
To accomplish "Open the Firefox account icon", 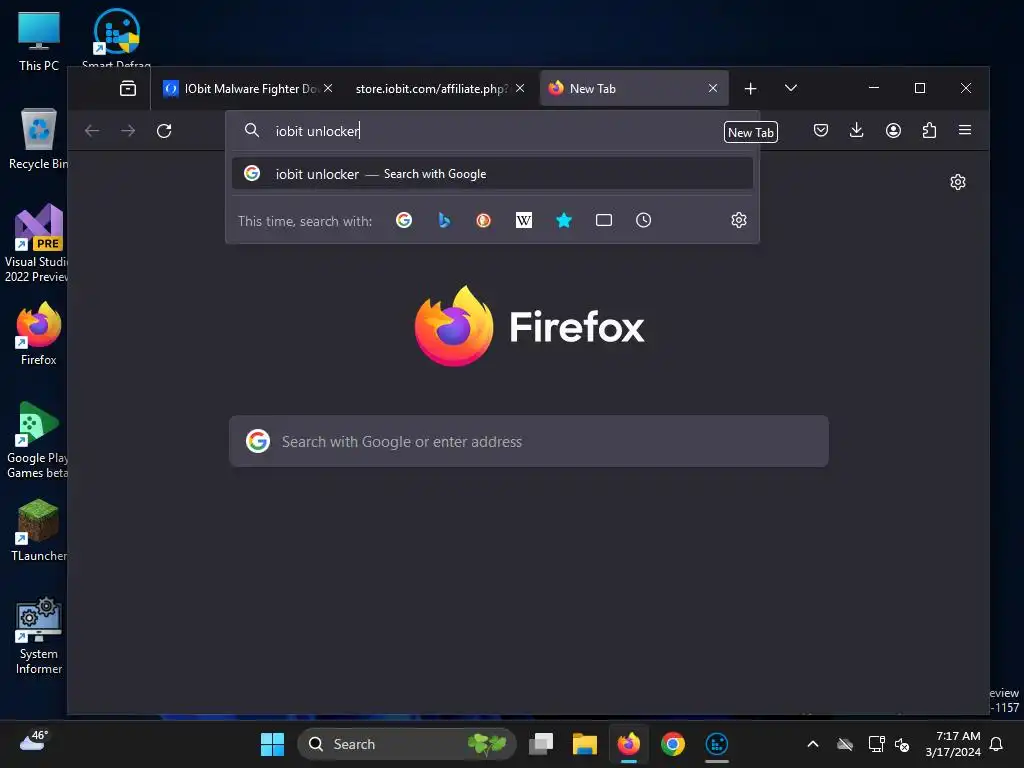I will tap(893, 130).
